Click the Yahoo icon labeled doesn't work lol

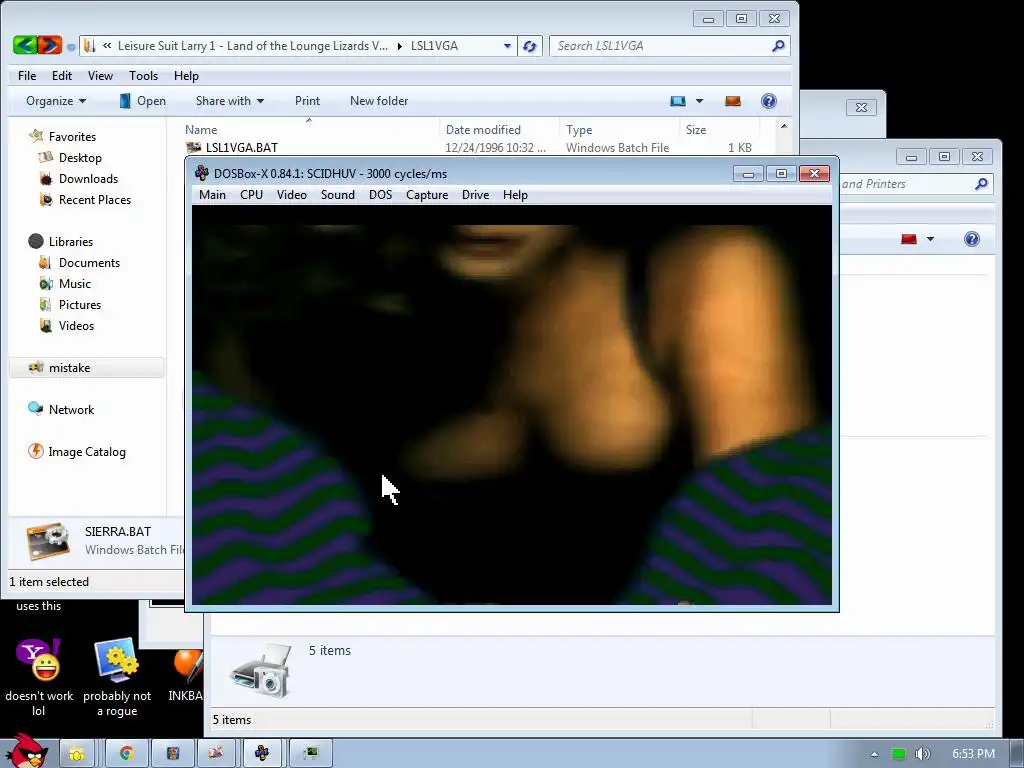[39, 660]
